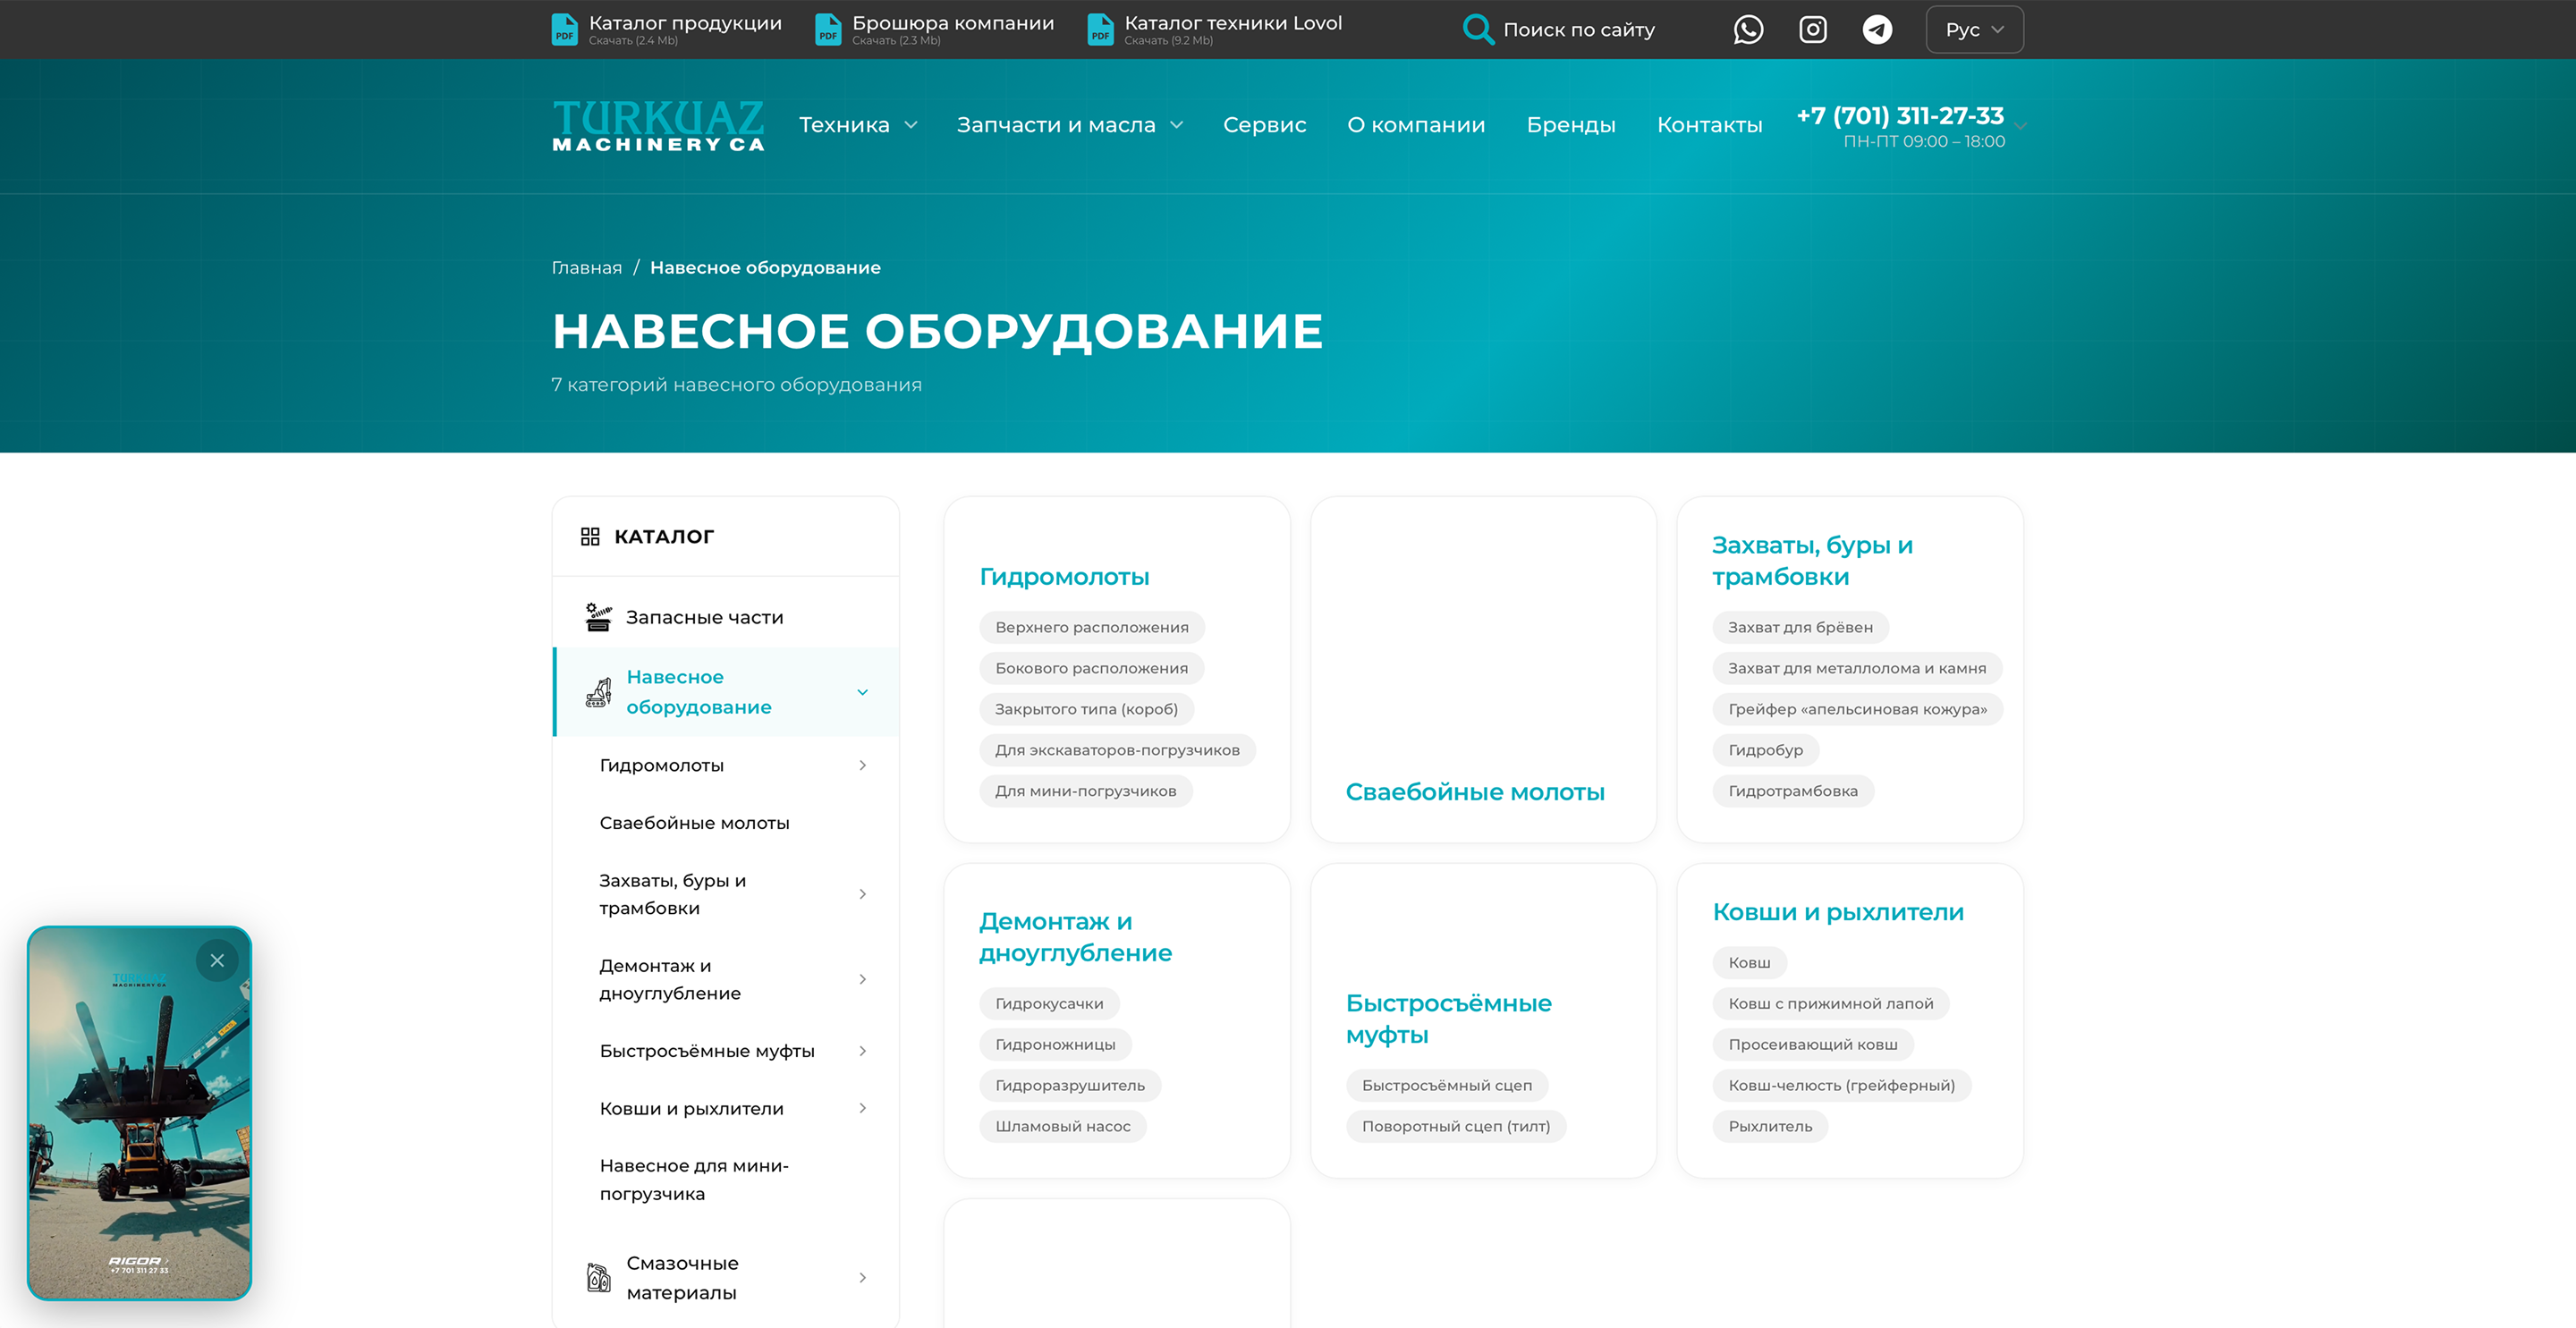Expand Быстросъёмные муфты sidebar arrow
The height and width of the screenshot is (1328, 2576).
click(x=862, y=1052)
